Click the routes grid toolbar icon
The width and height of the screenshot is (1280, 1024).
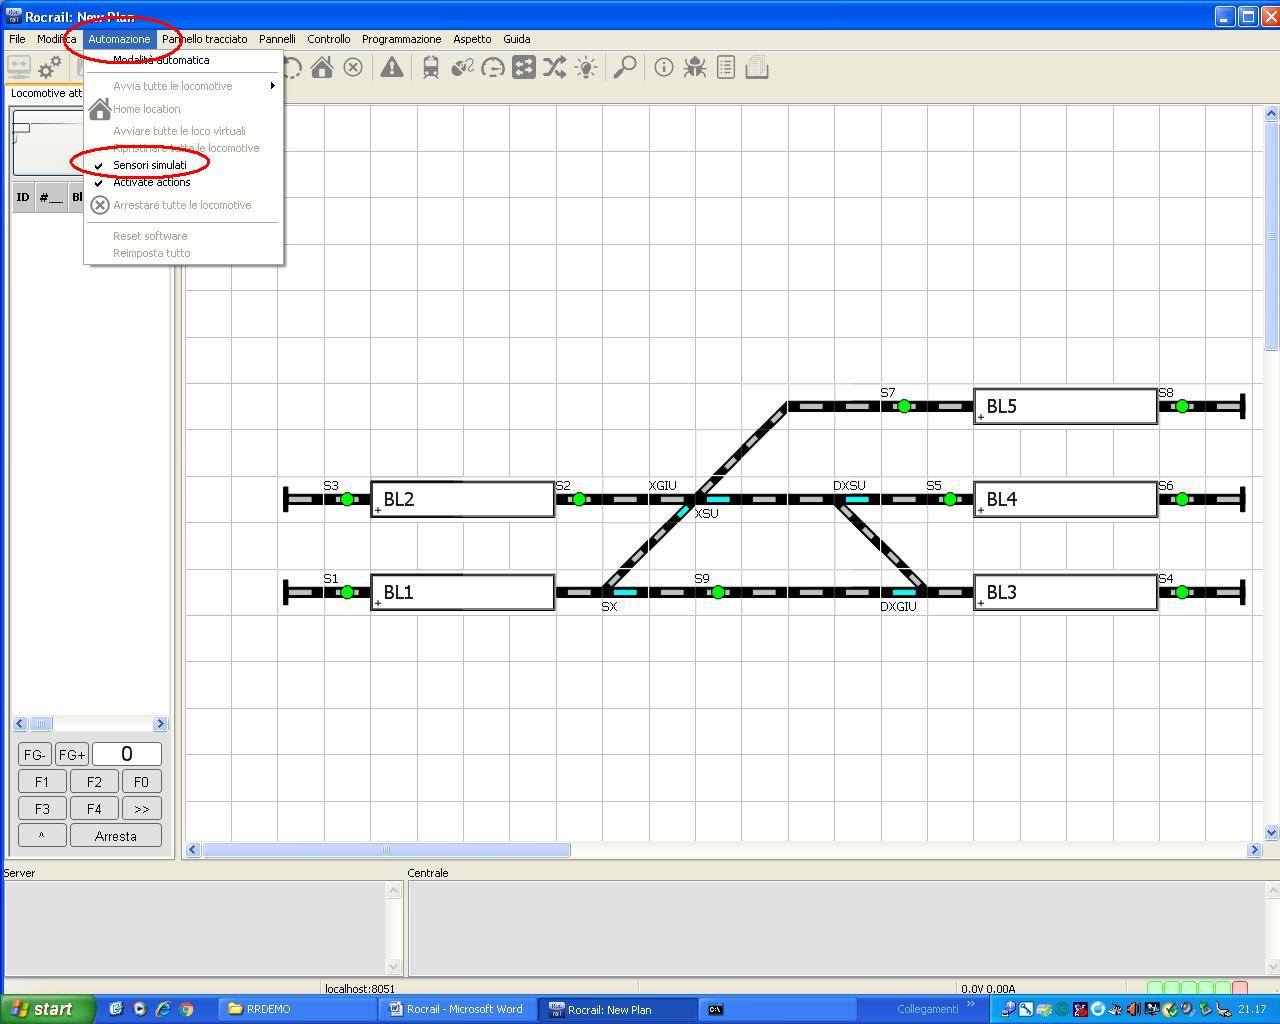[524, 67]
